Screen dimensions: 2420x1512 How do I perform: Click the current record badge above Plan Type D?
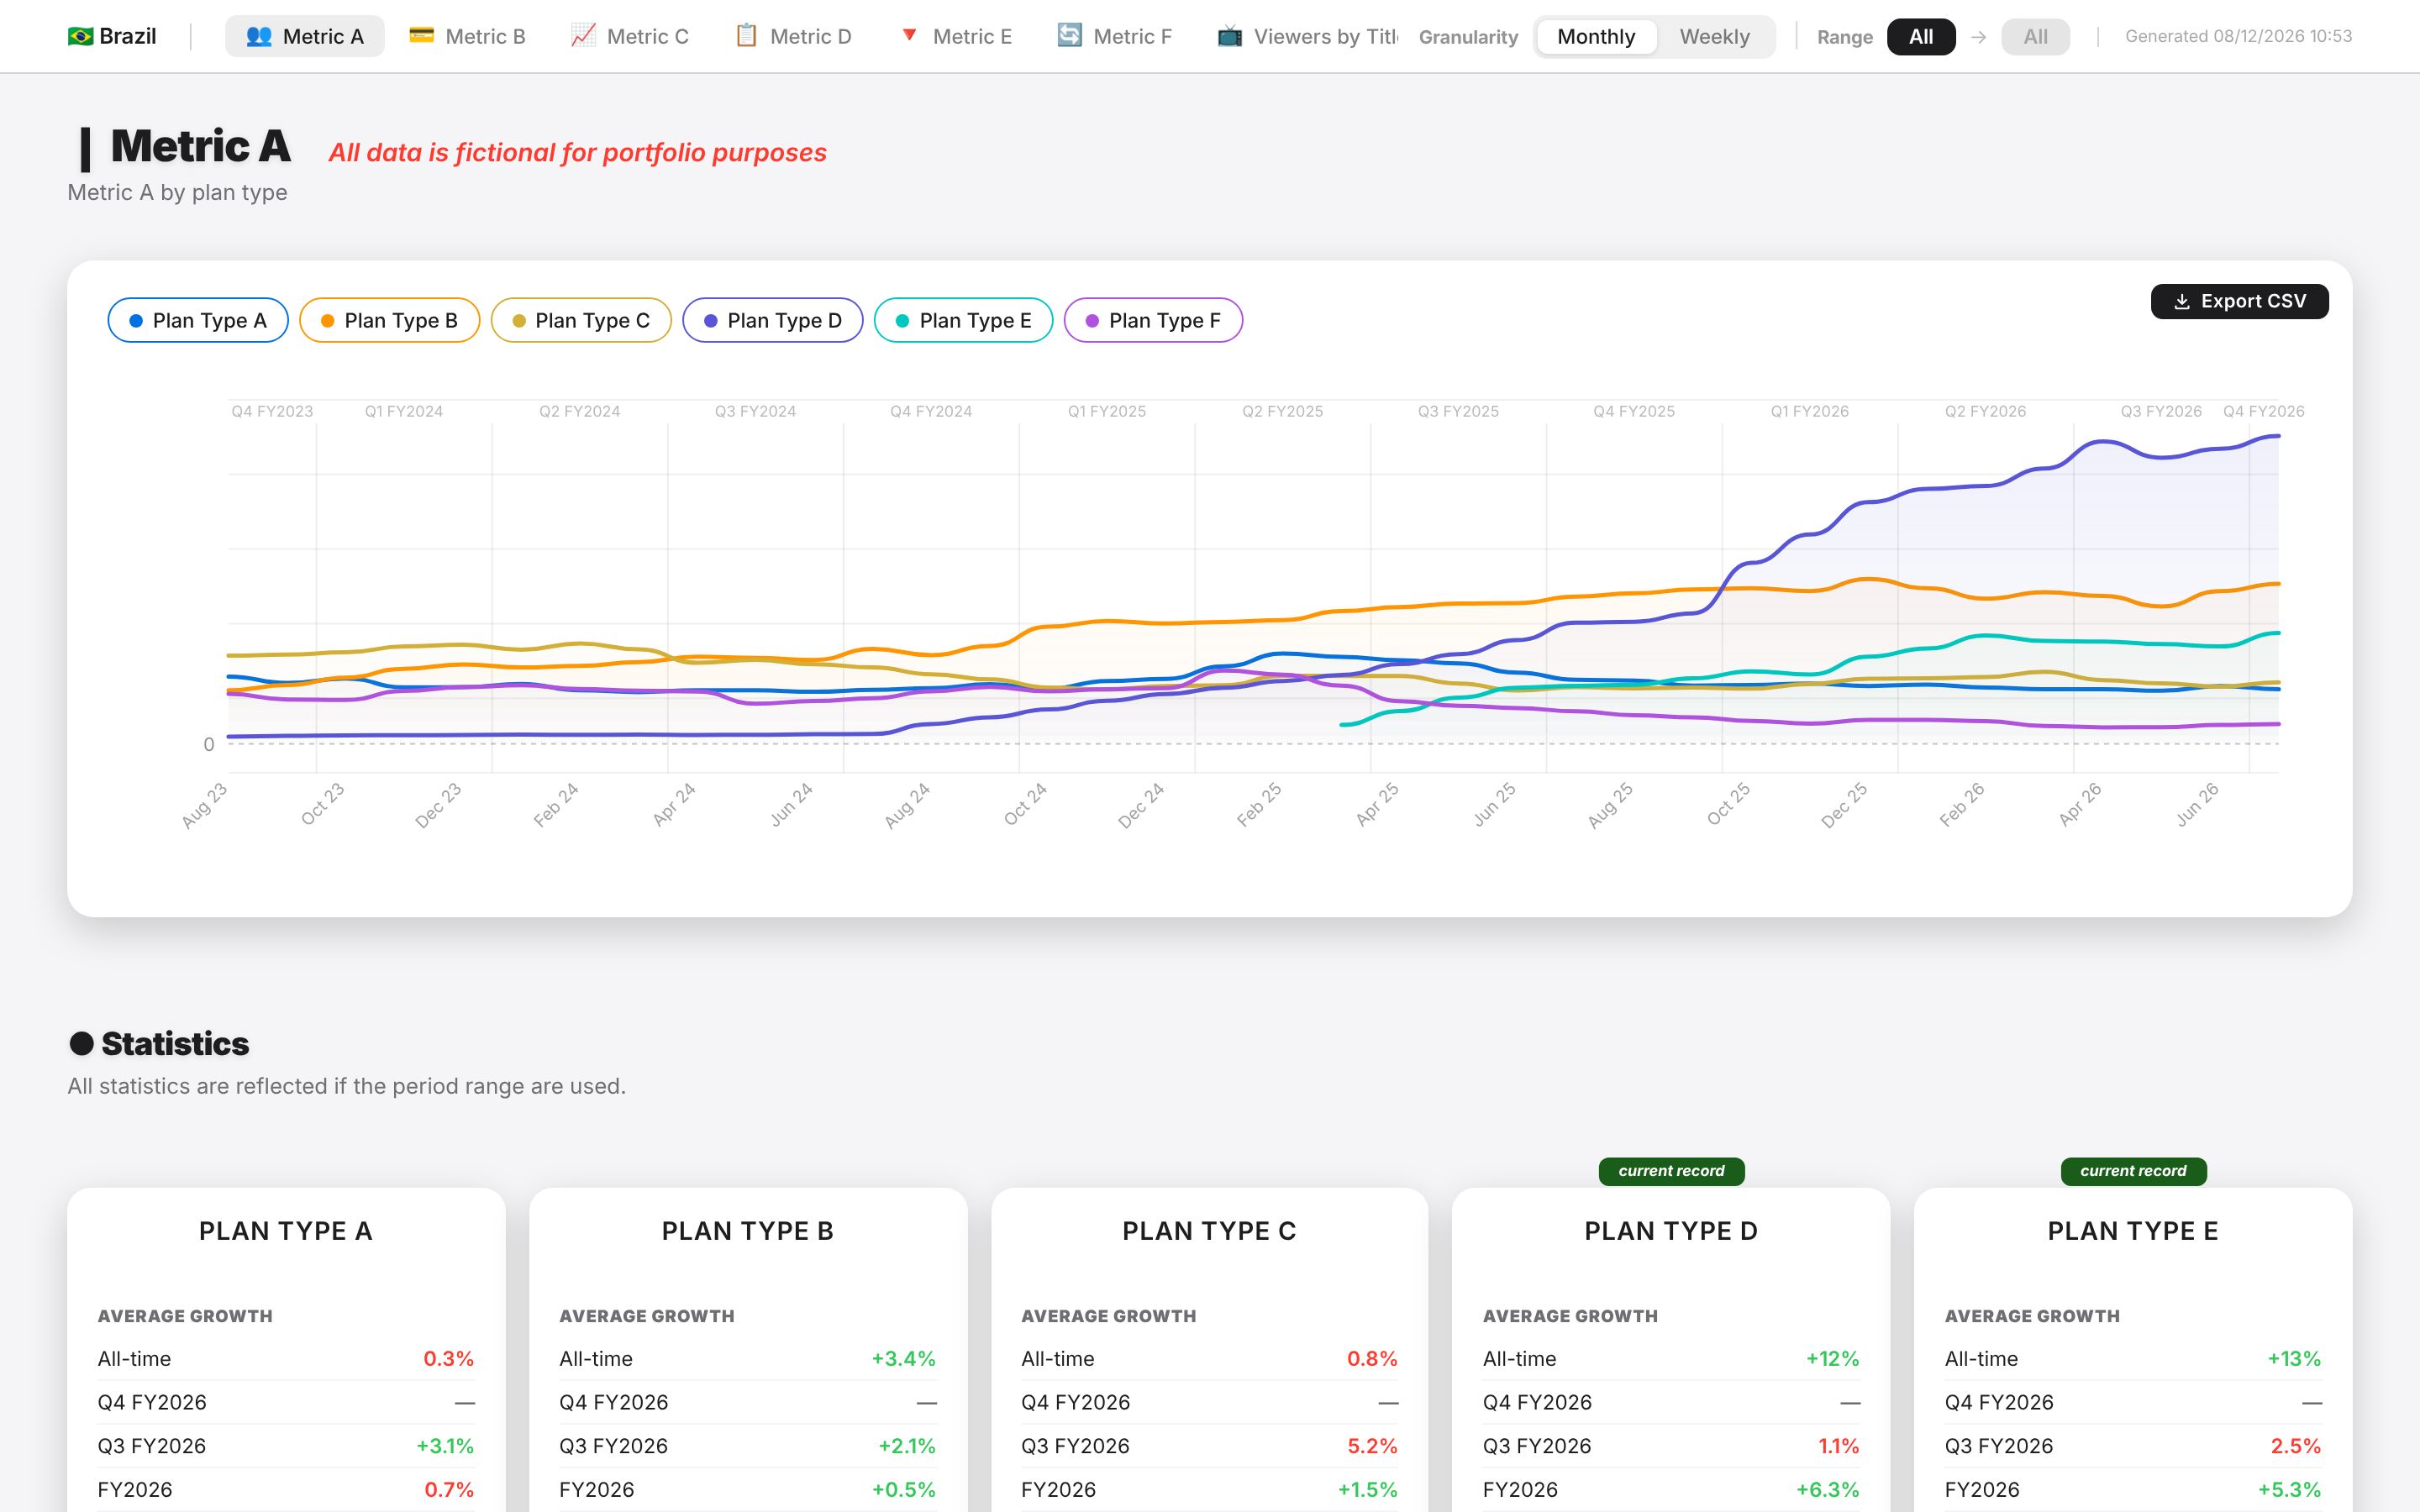[1671, 1171]
